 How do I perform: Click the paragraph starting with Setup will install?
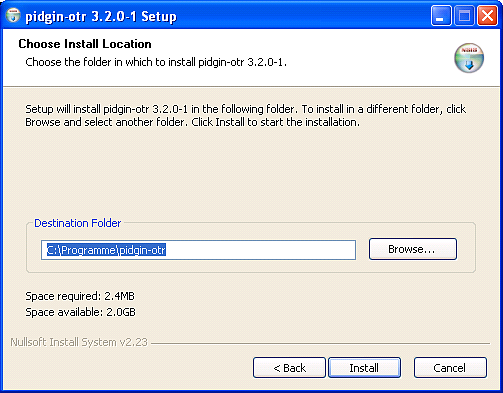click(x=246, y=116)
